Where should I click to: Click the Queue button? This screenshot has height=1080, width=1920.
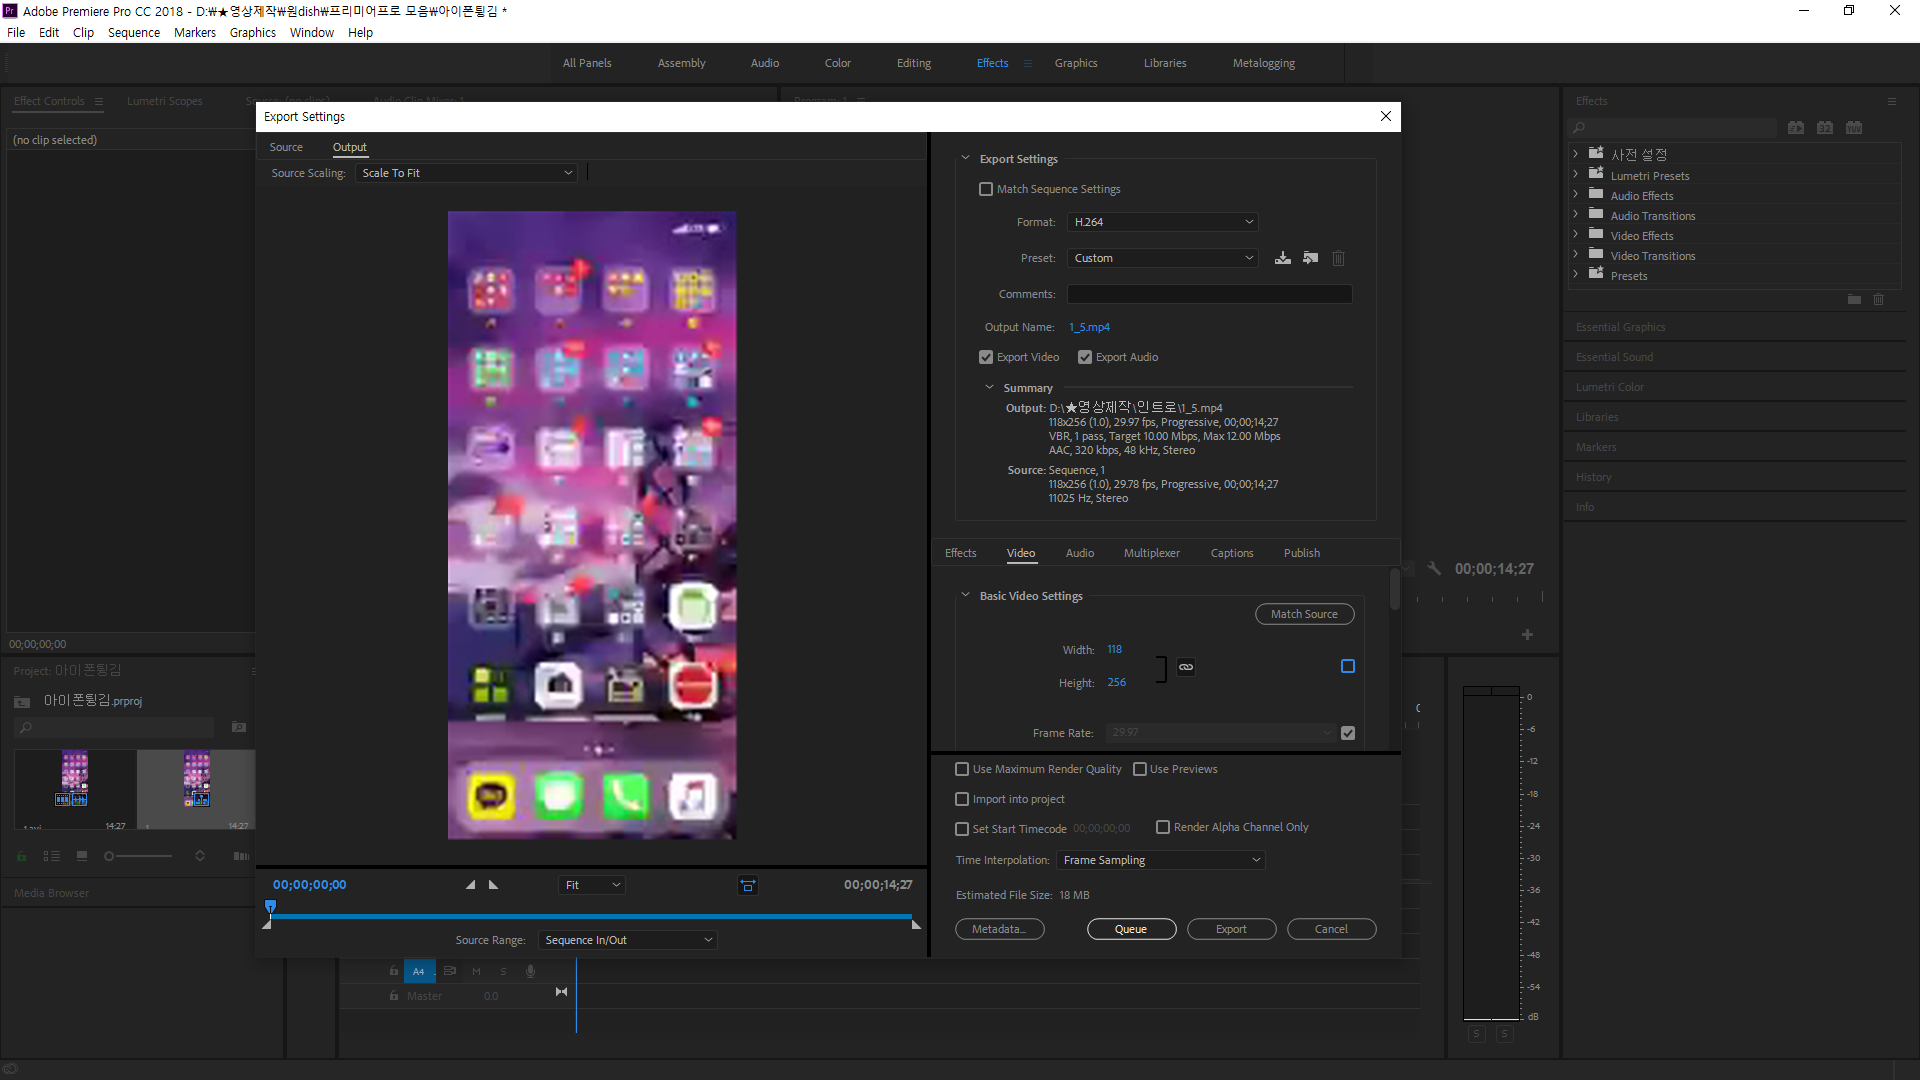coord(1131,929)
